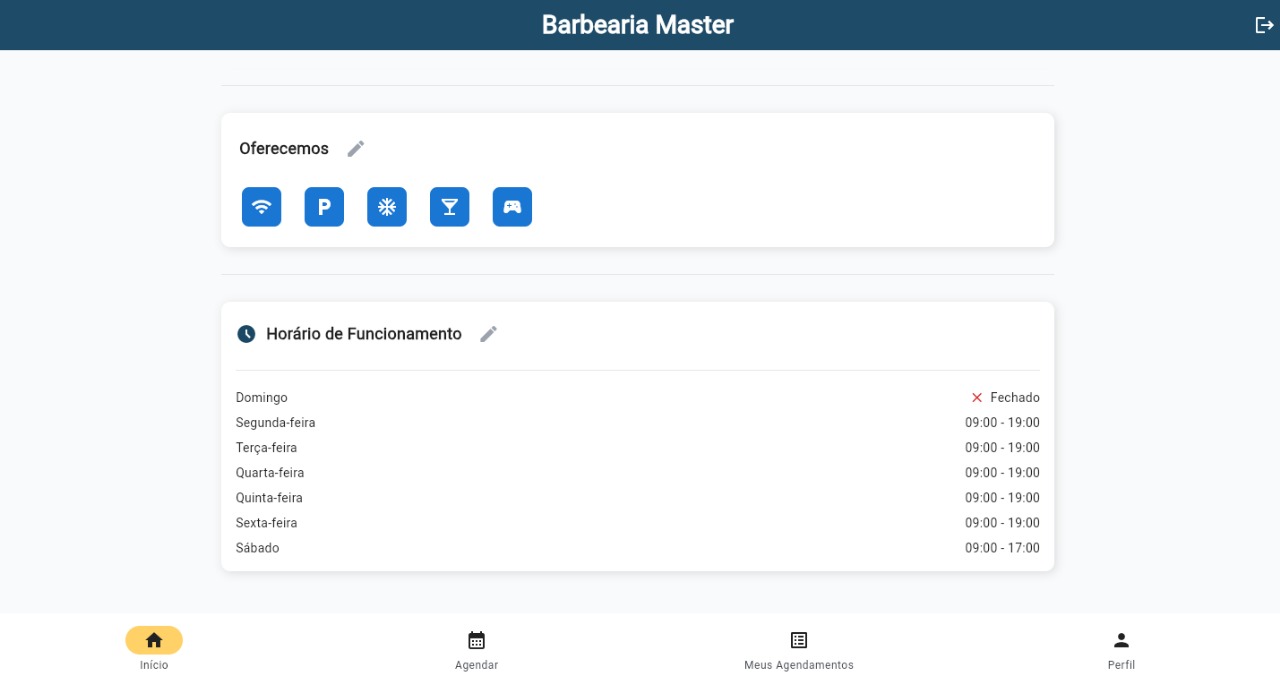Edit the Oferecemos section with pencil
This screenshot has height=684, width=1280.
[x=356, y=149]
